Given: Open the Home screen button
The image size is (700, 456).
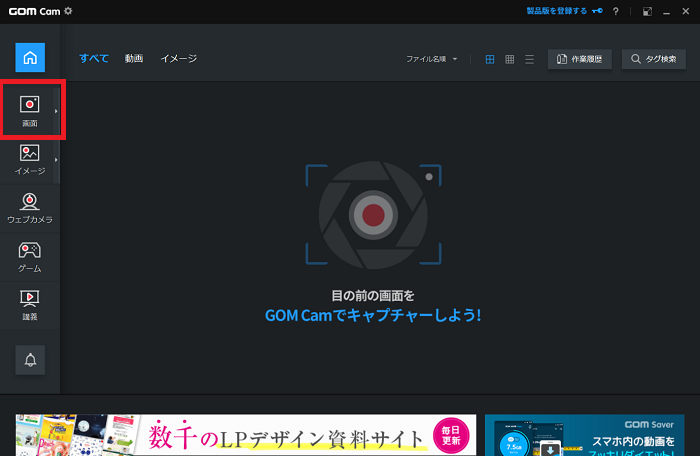Looking at the screenshot, I should tap(30, 57).
